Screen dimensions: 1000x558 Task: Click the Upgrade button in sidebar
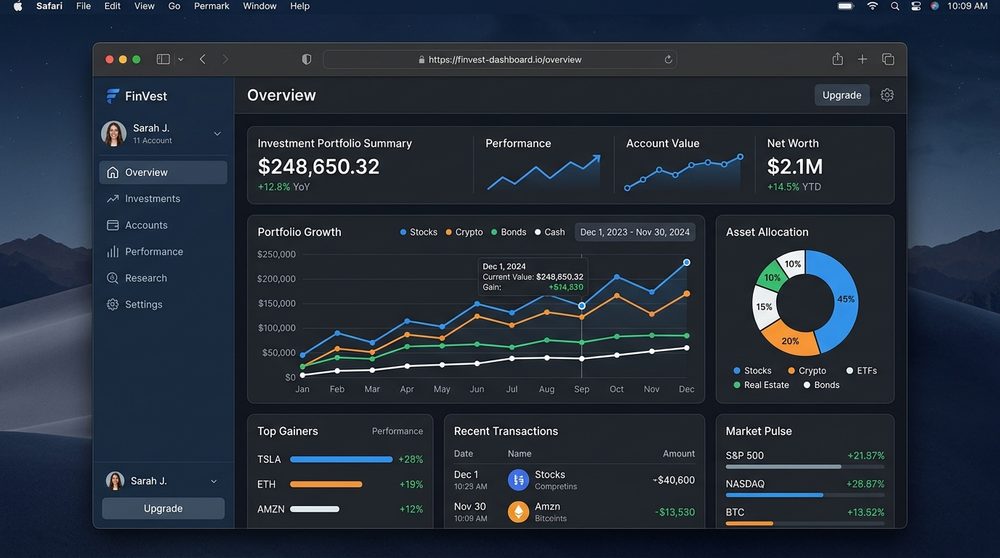[x=163, y=508]
